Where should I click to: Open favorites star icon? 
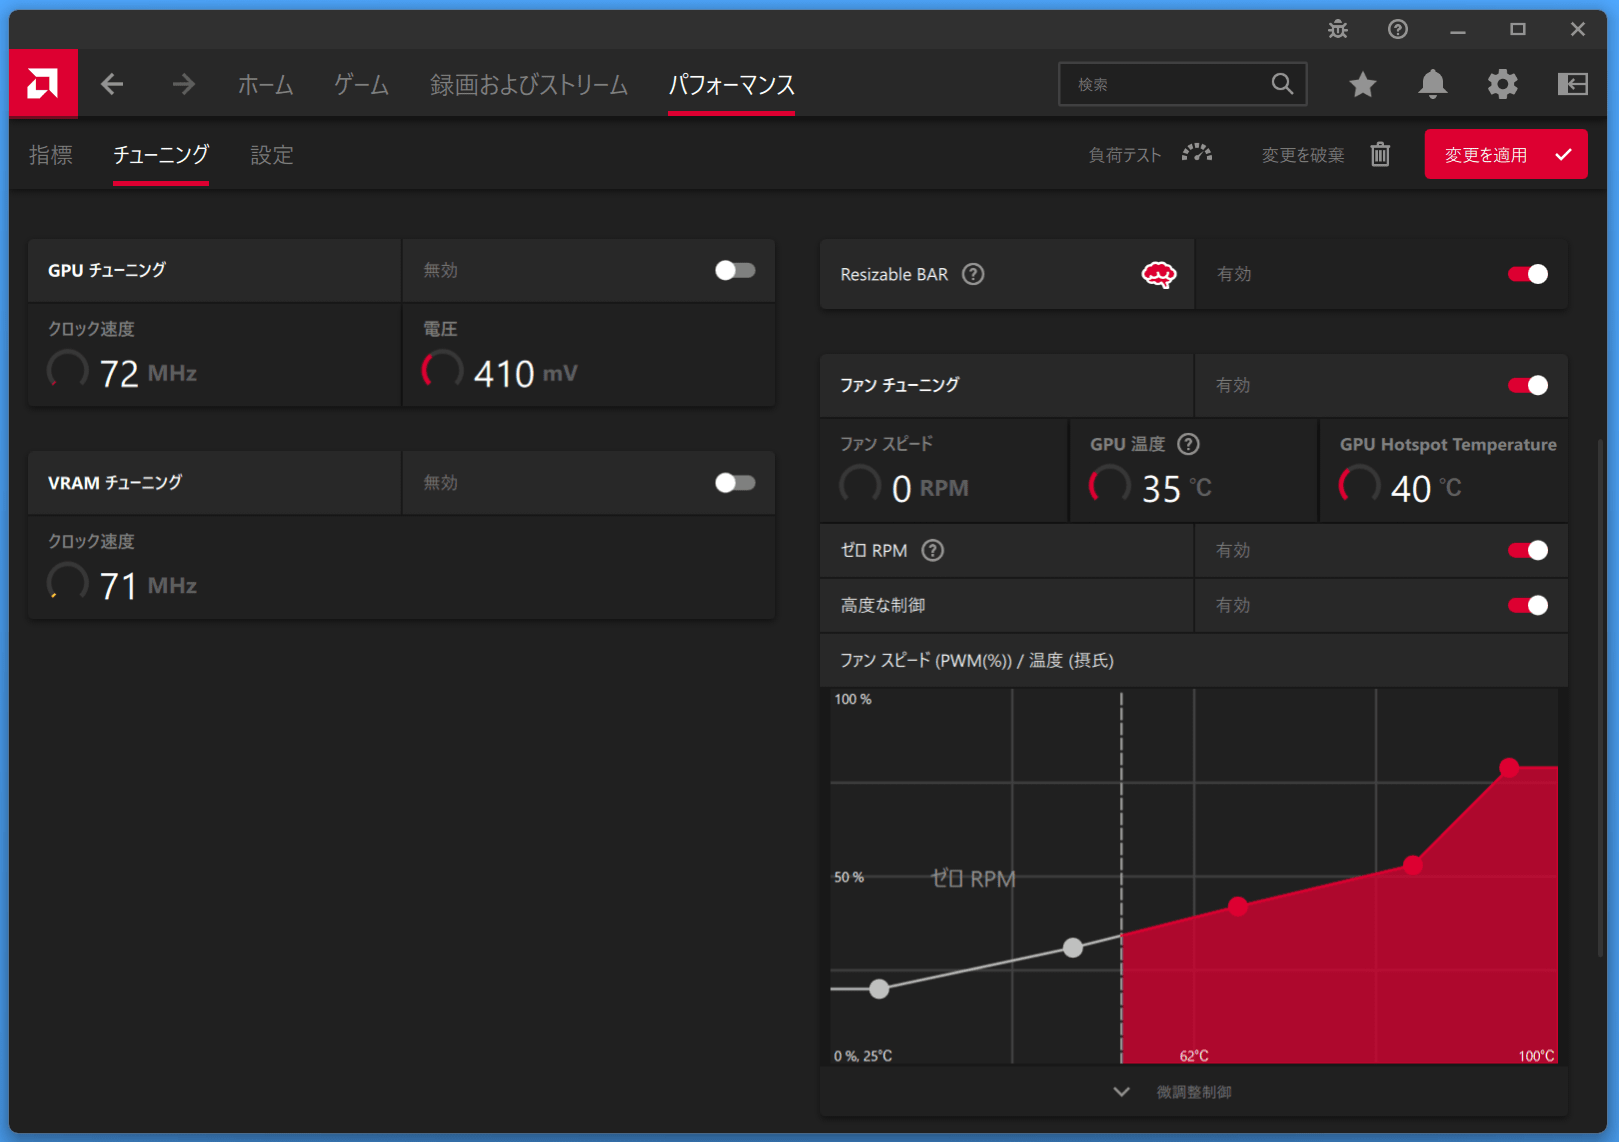[1362, 85]
